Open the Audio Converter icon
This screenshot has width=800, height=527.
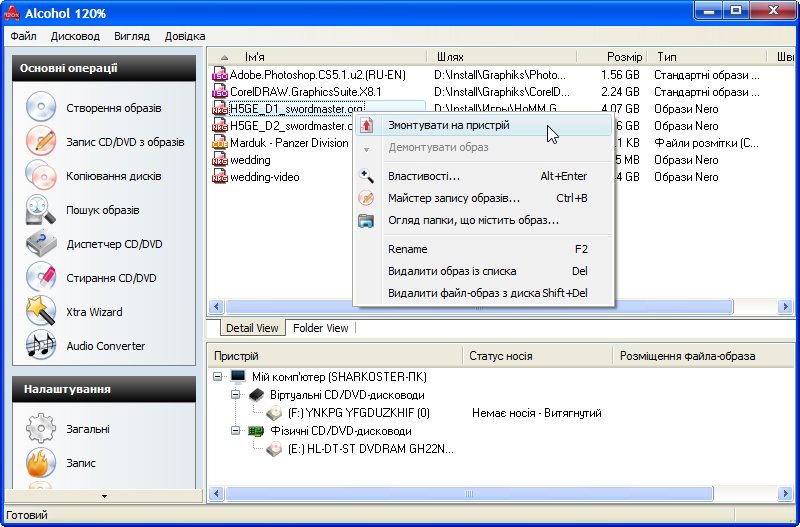(41, 345)
